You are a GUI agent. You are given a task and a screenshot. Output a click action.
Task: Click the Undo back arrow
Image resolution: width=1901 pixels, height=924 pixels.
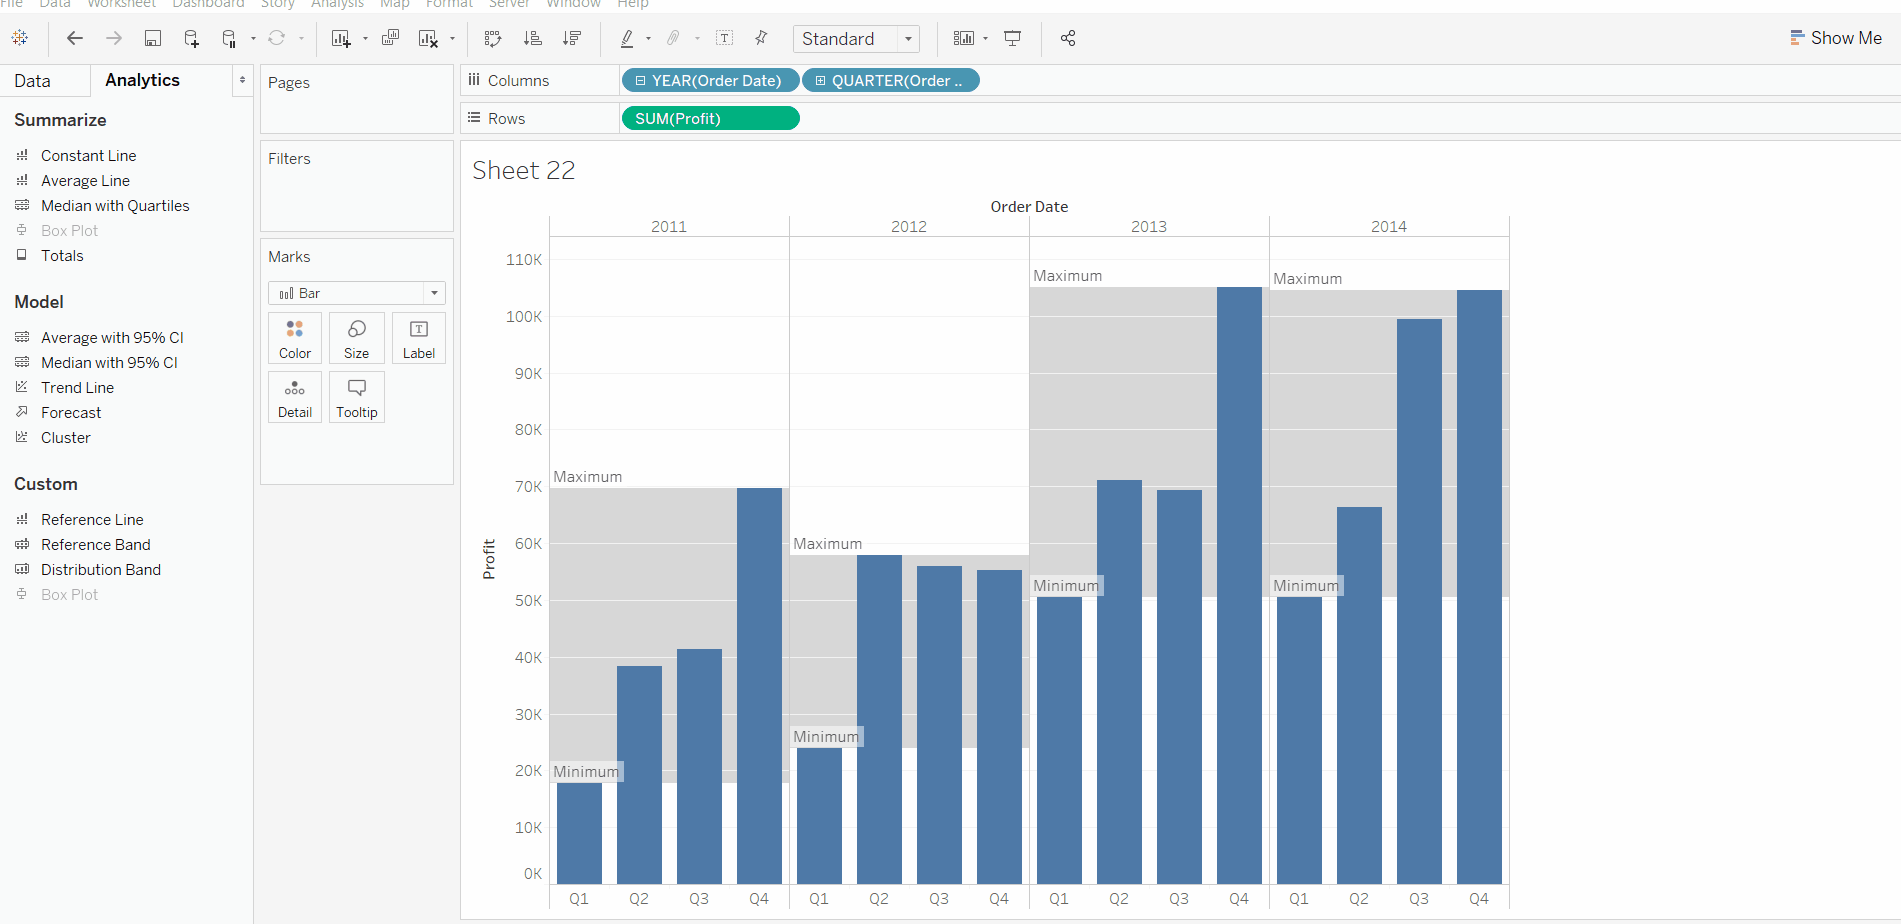[74, 38]
